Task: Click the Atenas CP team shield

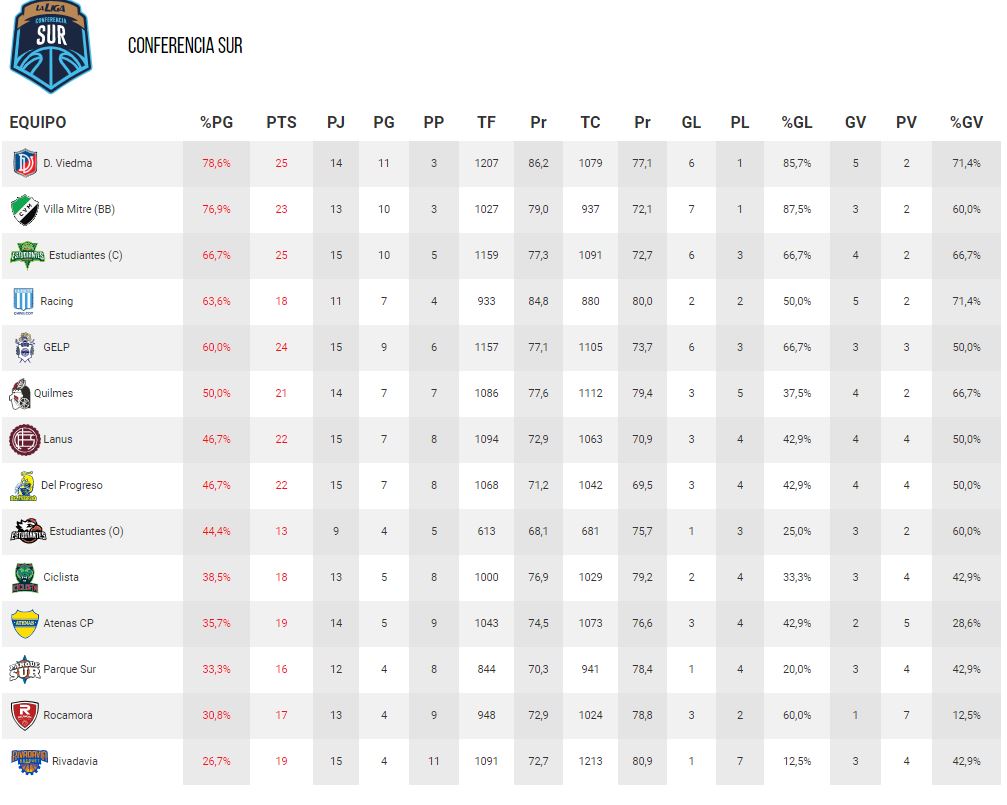Action: (24, 623)
